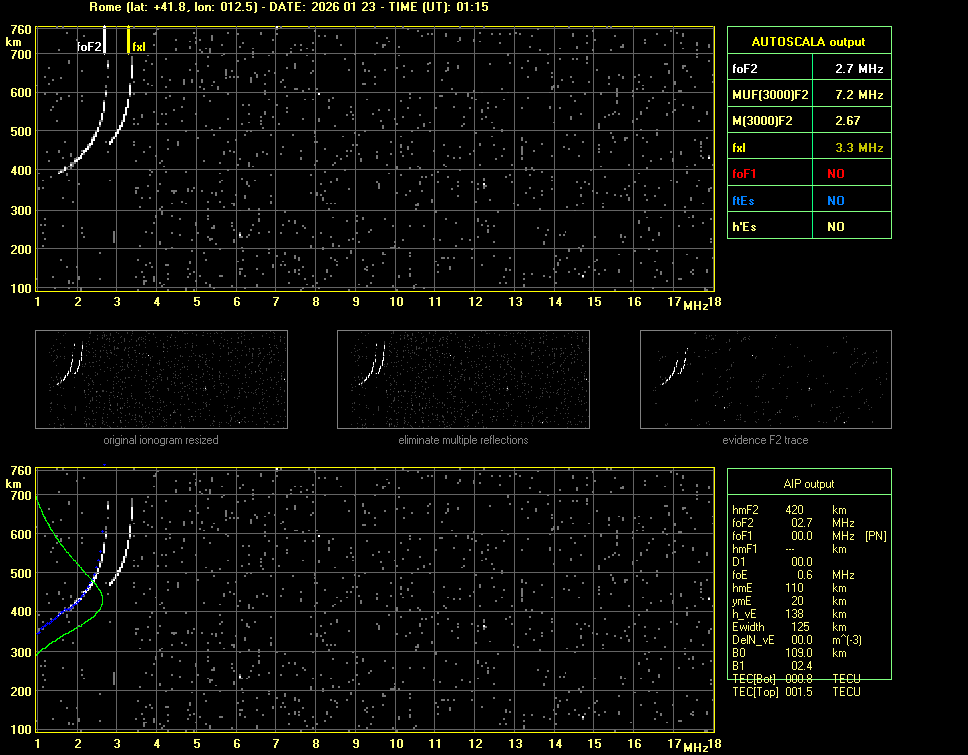Select the 'eliminate multiple reflections' thumbnail
This screenshot has width=968, height=755.
463,380
